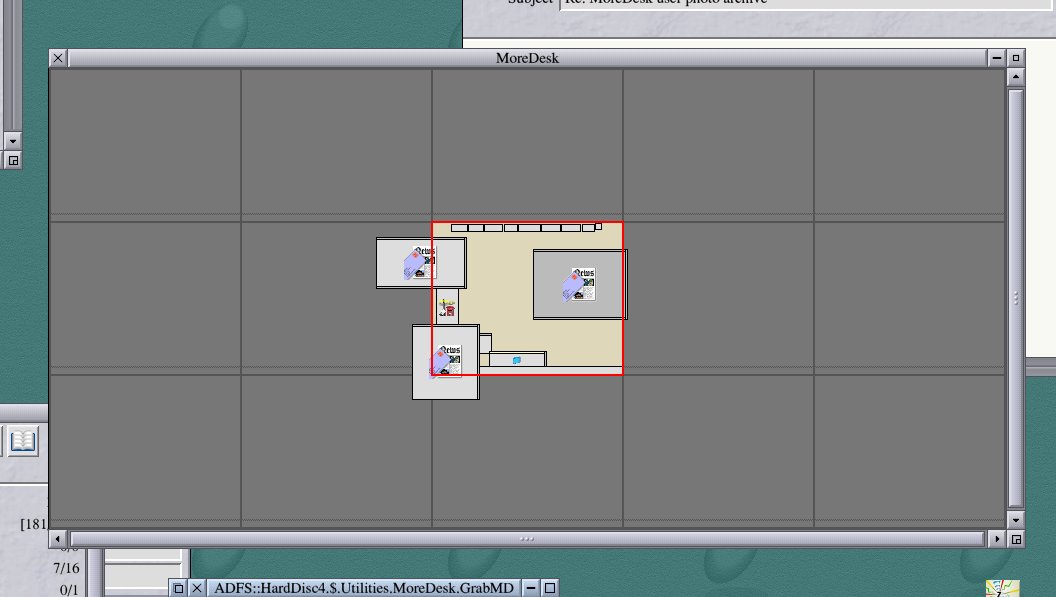Viewport: 1056px width, 597px height.
Task: Toggle the MoreDesk window to full size
Action: (1016, 58)
